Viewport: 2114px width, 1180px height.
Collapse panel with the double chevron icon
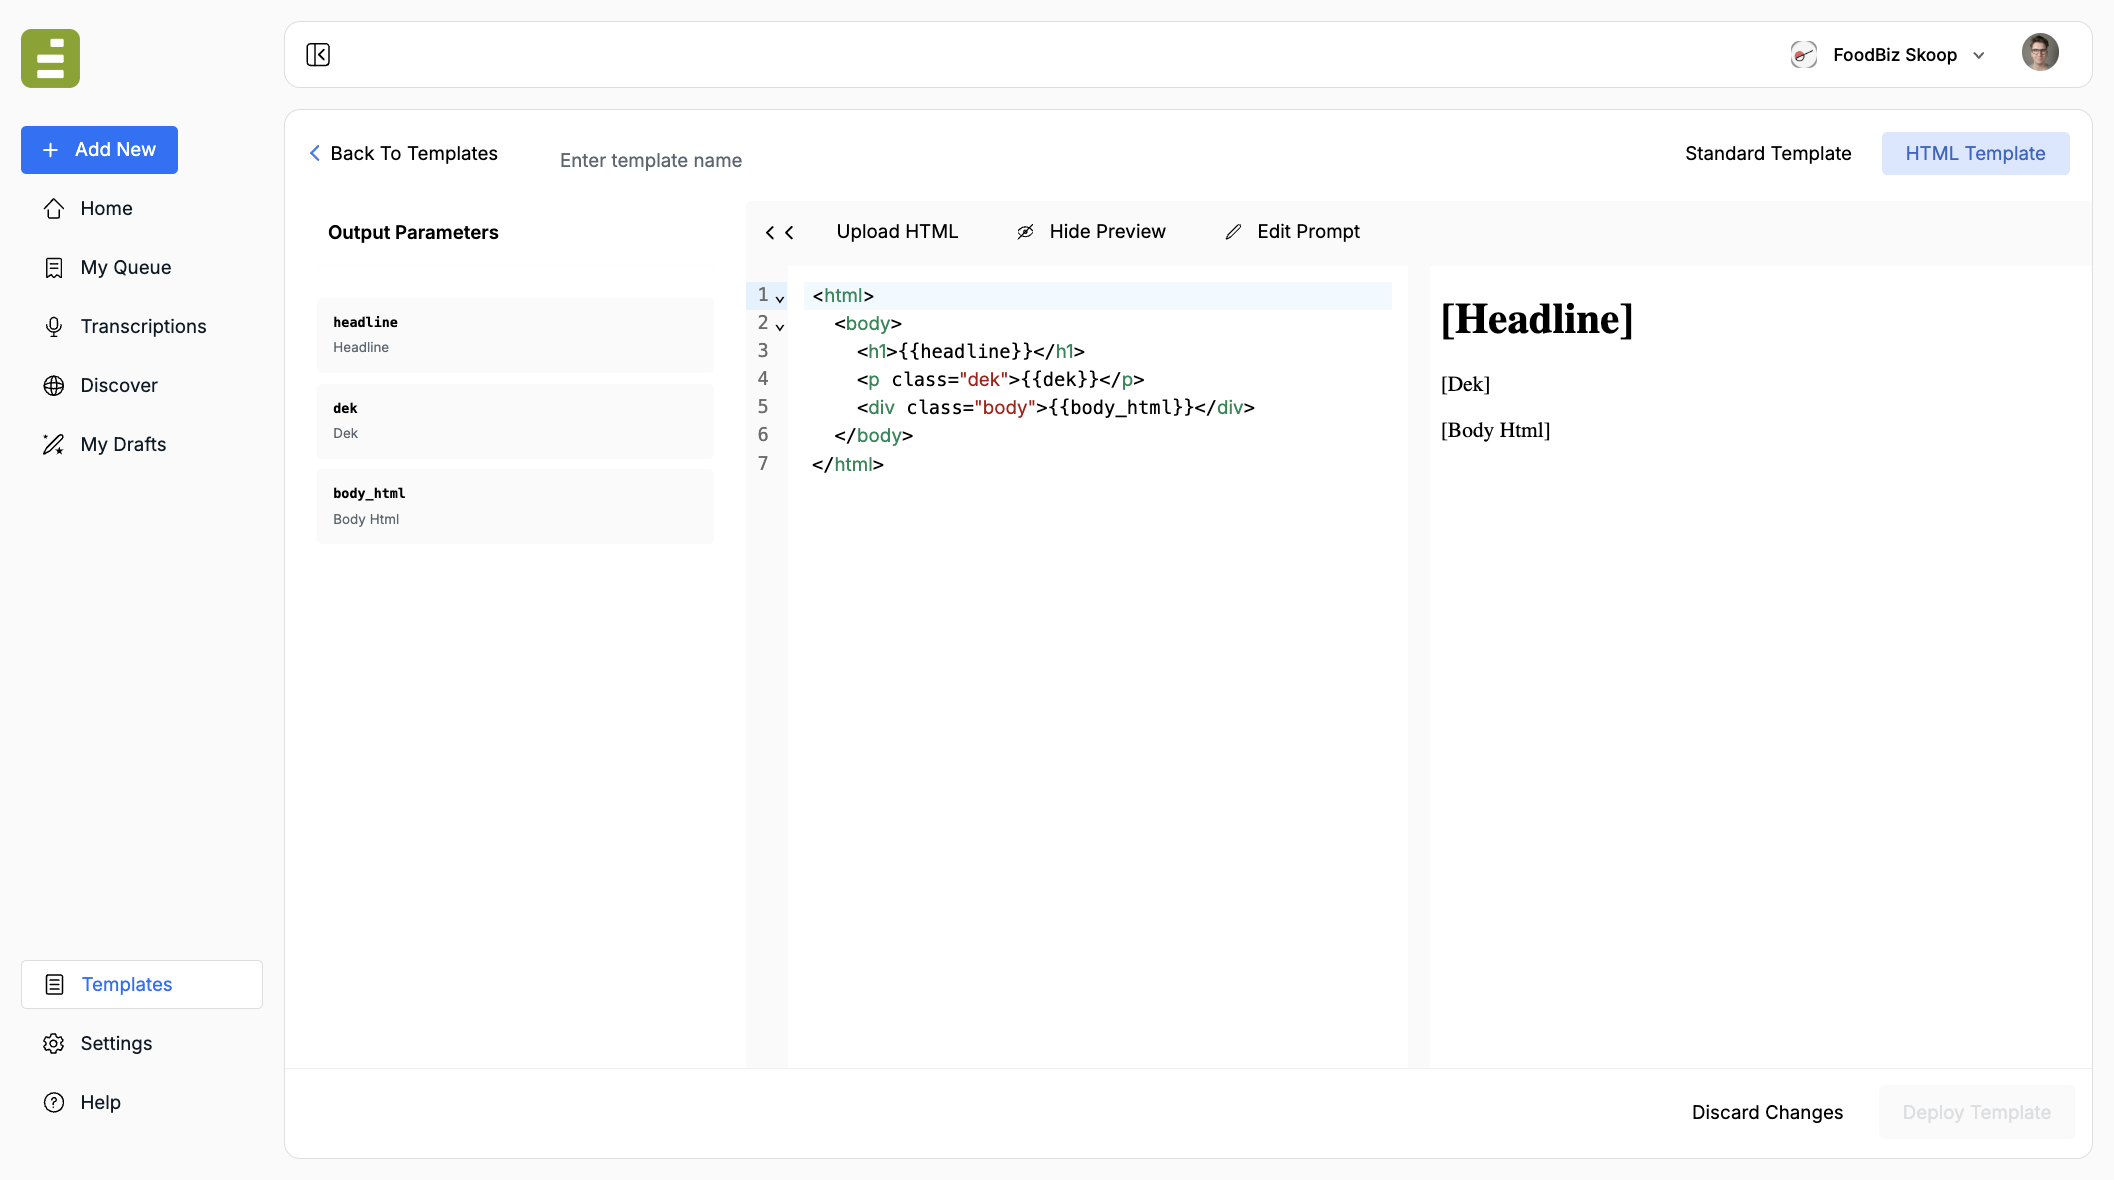tap(779, 232)
